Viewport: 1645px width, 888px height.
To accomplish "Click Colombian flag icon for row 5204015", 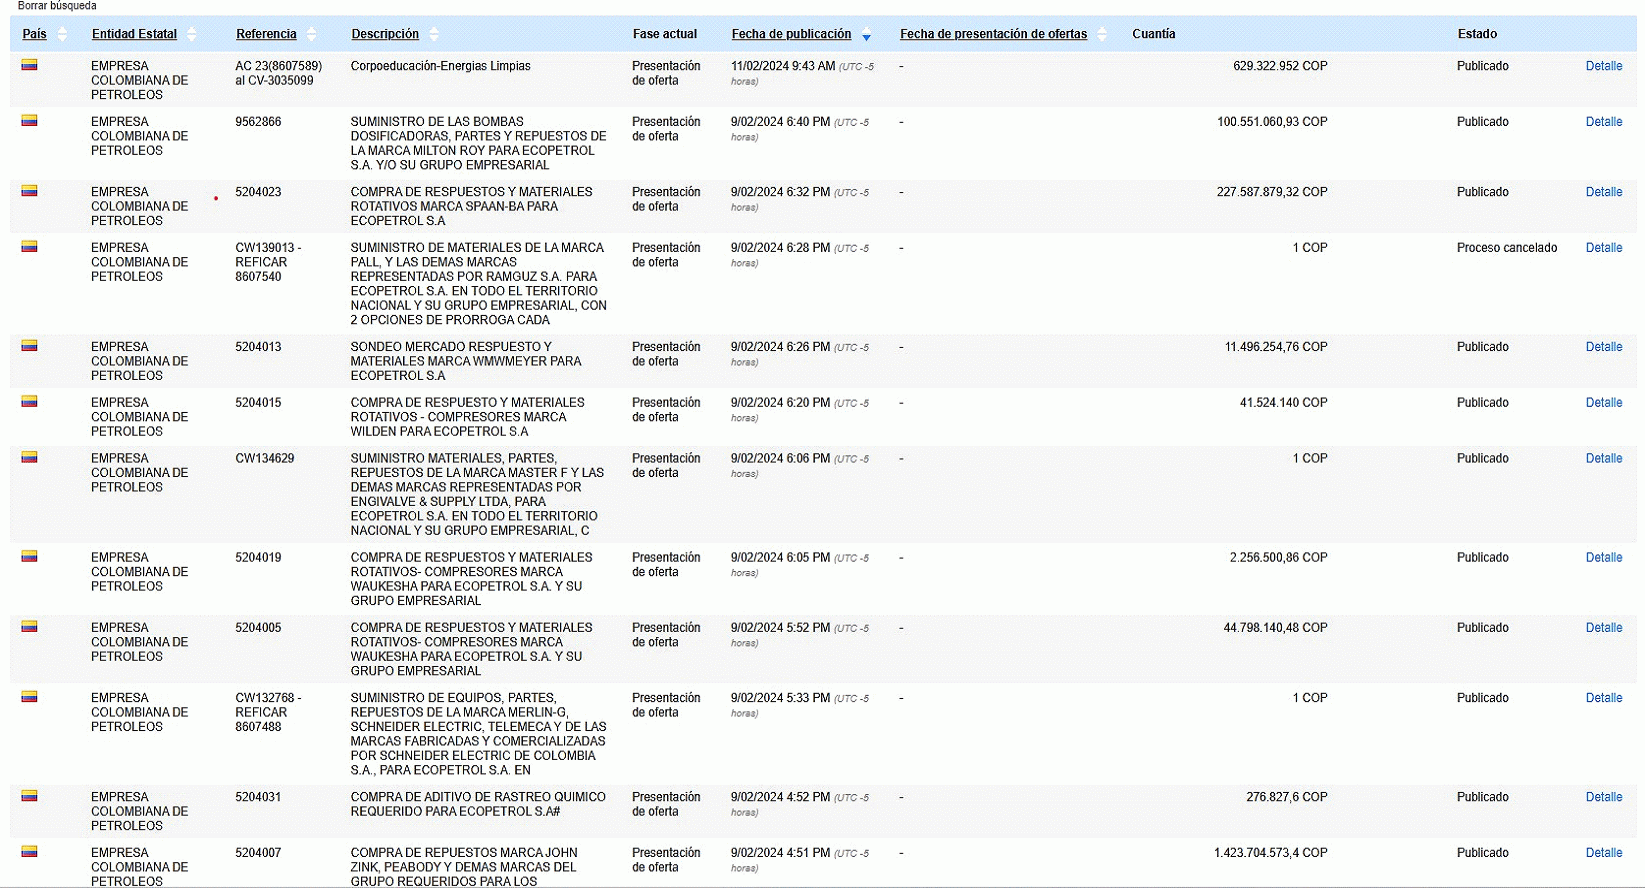I will pos(30,402).
